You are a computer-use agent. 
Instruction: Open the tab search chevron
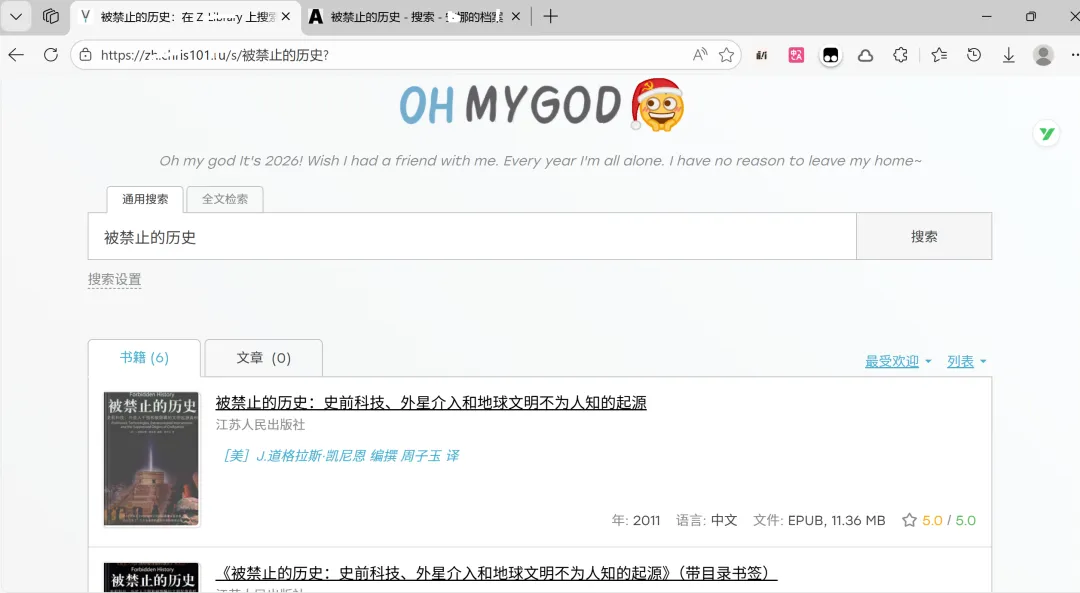pos(16,17)
